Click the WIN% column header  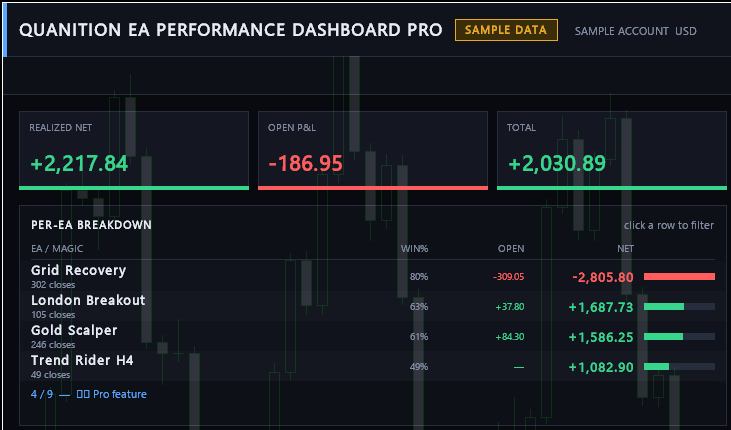tap(414, 249)
